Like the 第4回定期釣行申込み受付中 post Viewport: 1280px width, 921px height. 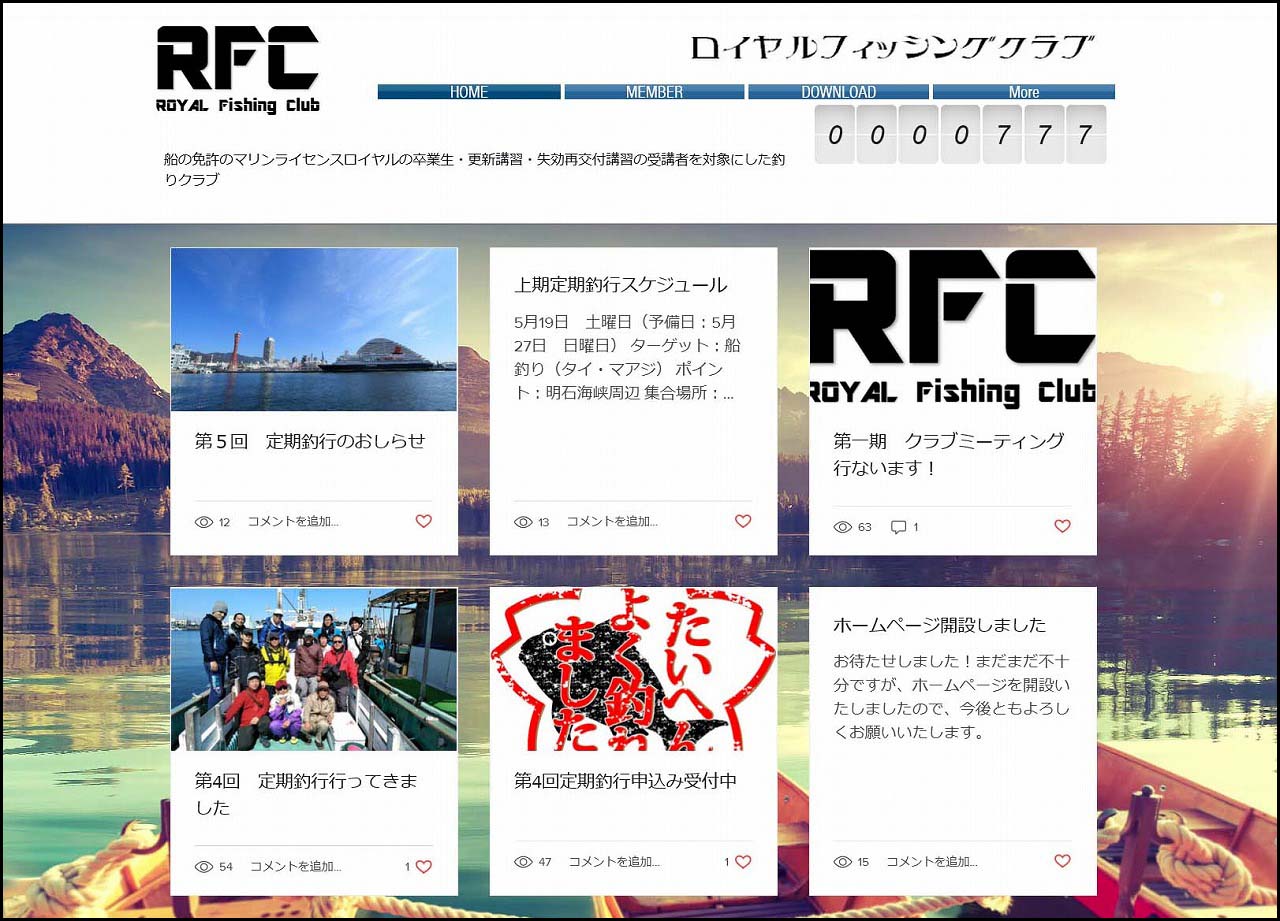(x=743, y=861)
